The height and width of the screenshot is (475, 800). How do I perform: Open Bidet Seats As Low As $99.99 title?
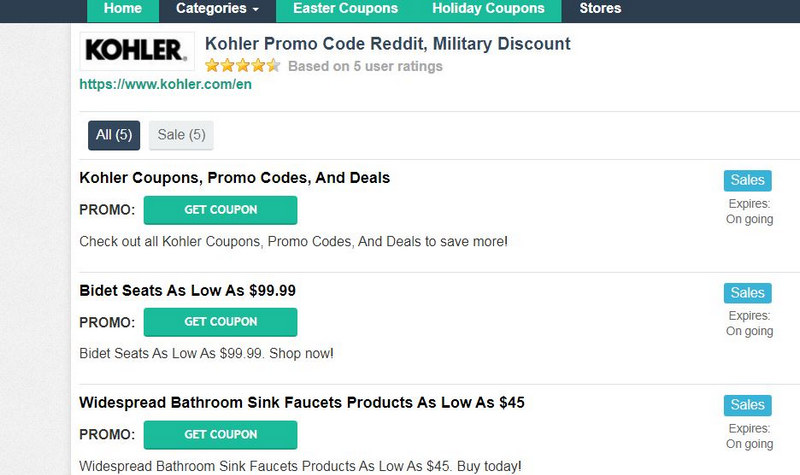[x=187, y=290]
